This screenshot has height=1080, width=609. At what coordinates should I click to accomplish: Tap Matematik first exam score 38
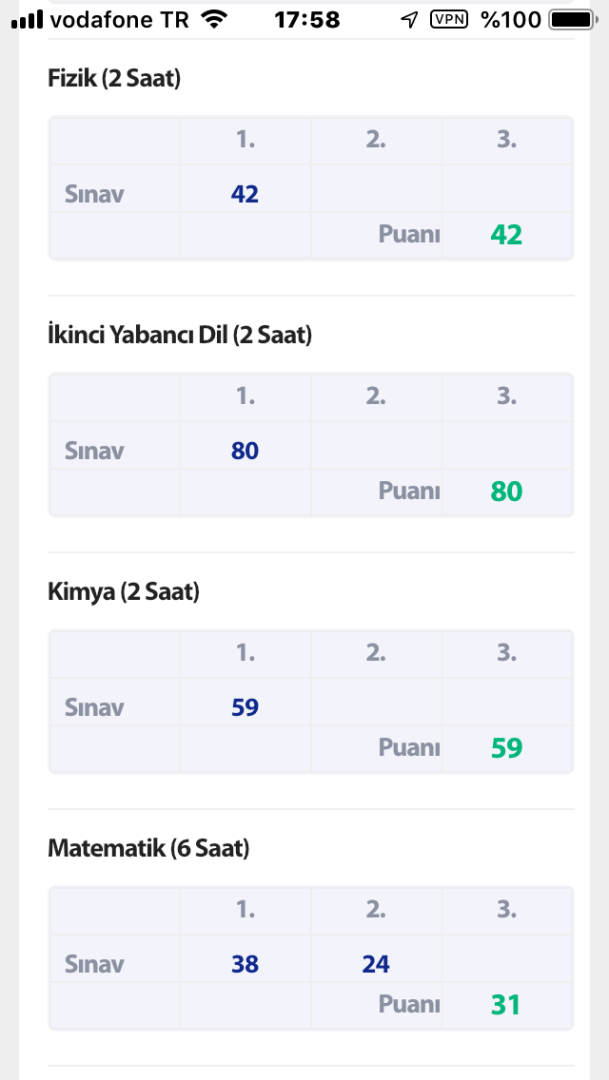point(245,964)
